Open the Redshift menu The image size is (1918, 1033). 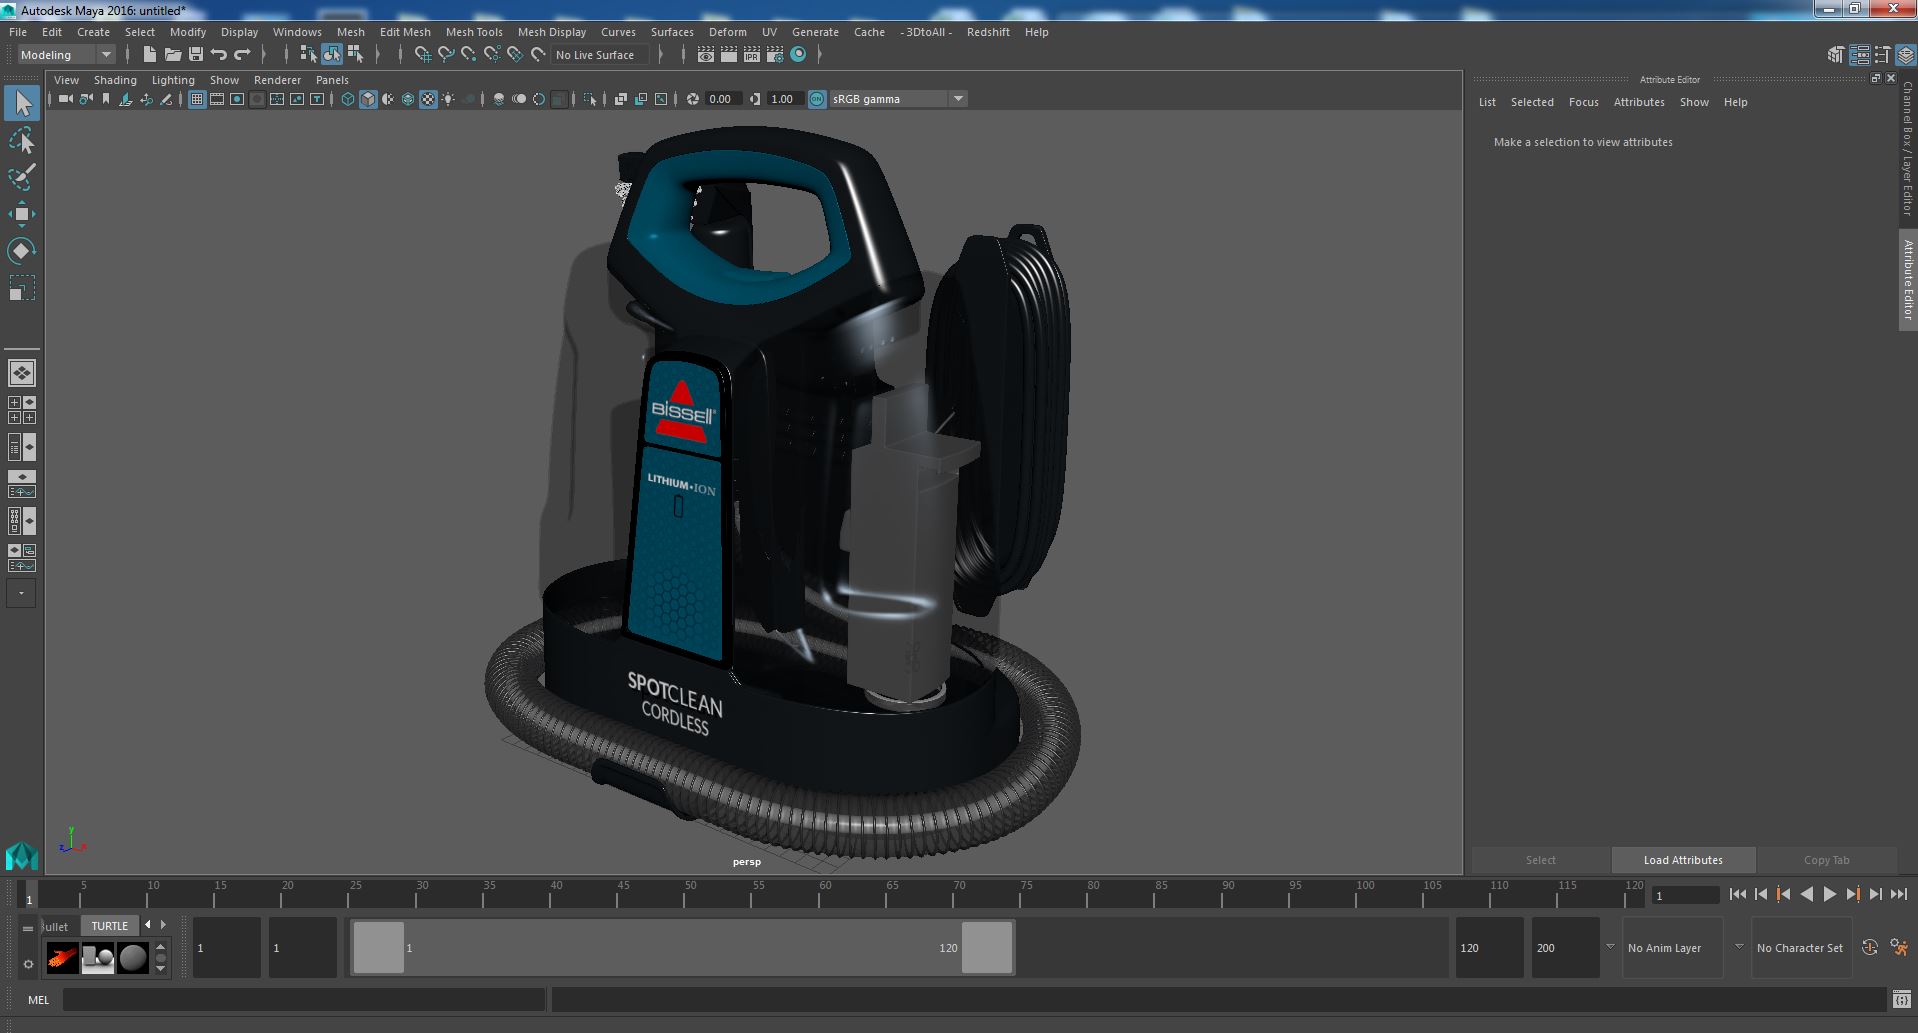pyautogui.click(x=988, y=32)
